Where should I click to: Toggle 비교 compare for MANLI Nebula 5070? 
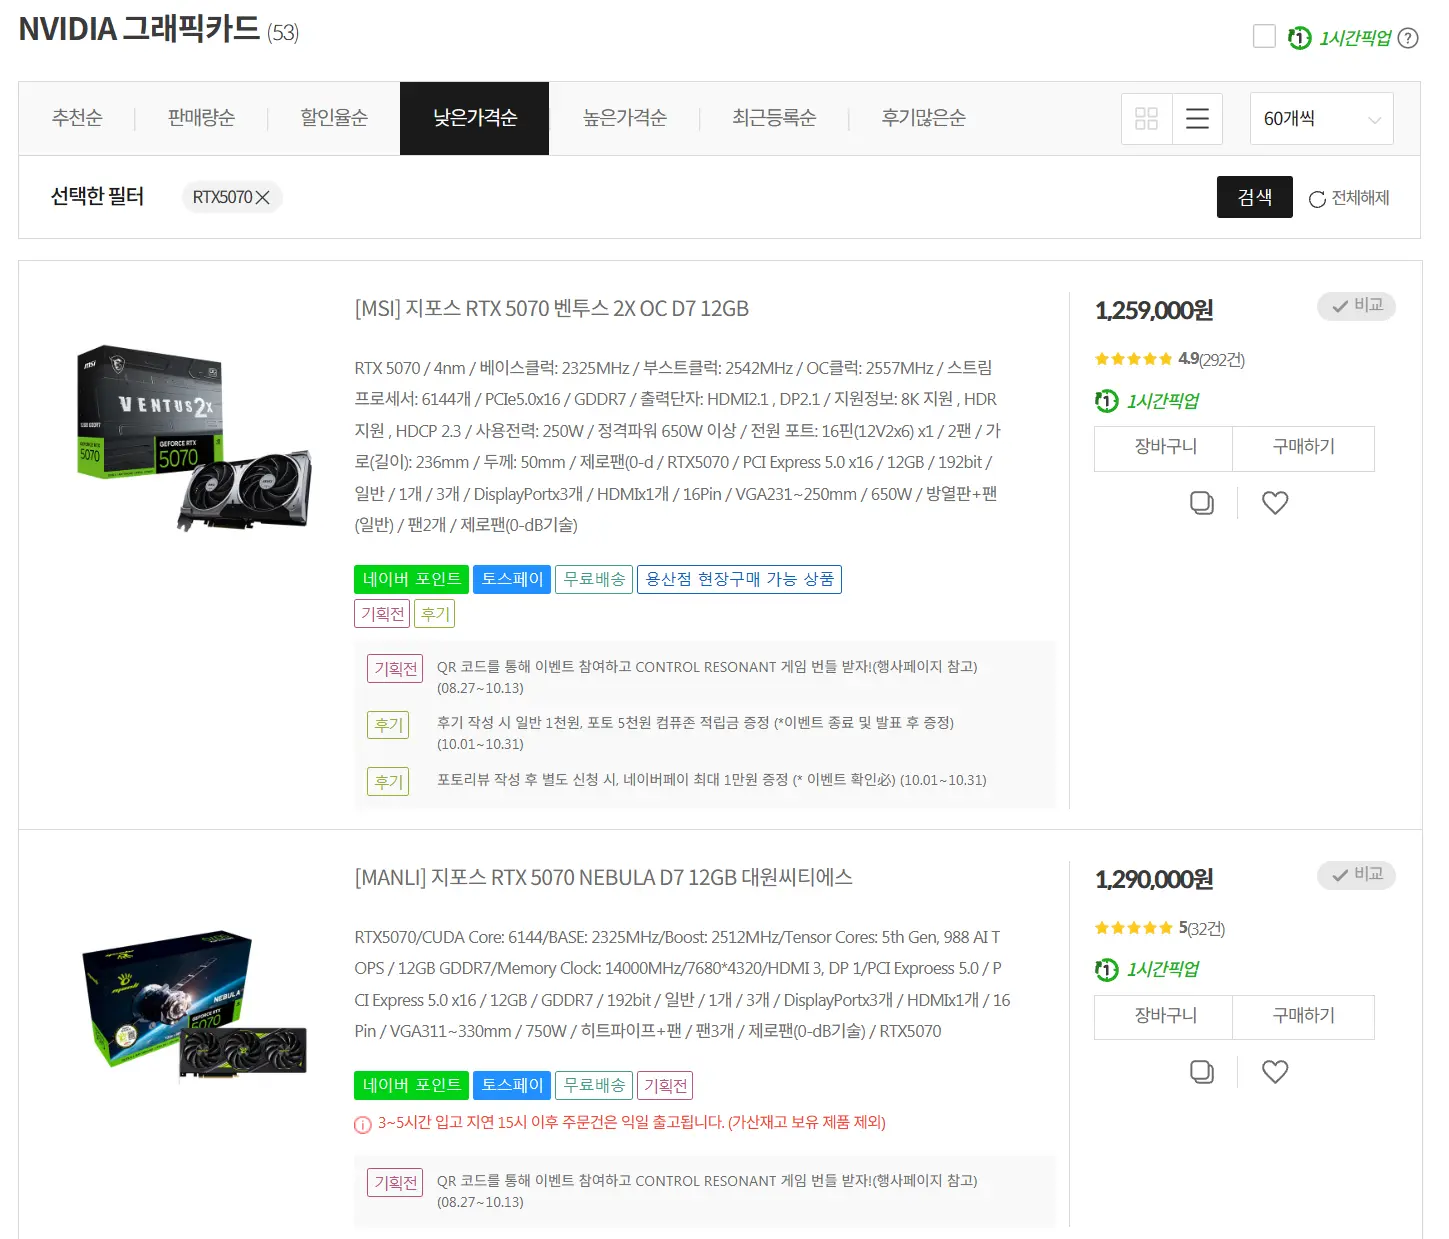tap(1356, 875)
